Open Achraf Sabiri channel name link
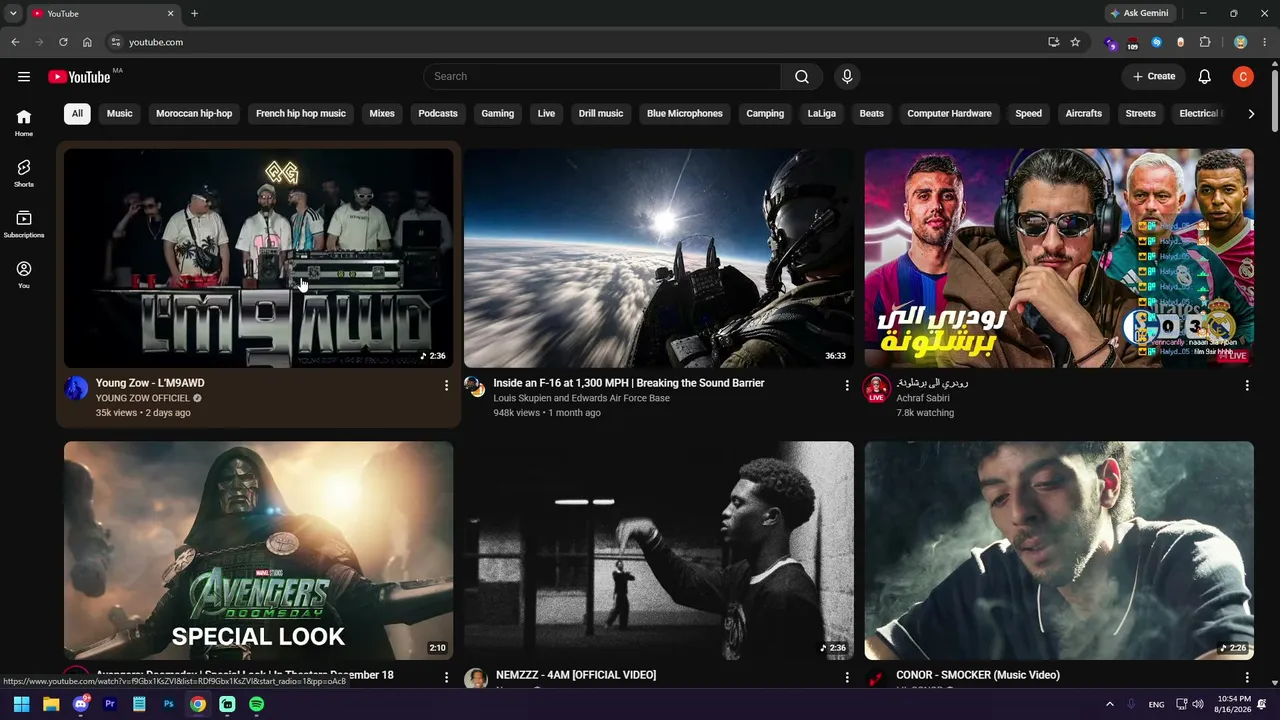 point(923,398)
